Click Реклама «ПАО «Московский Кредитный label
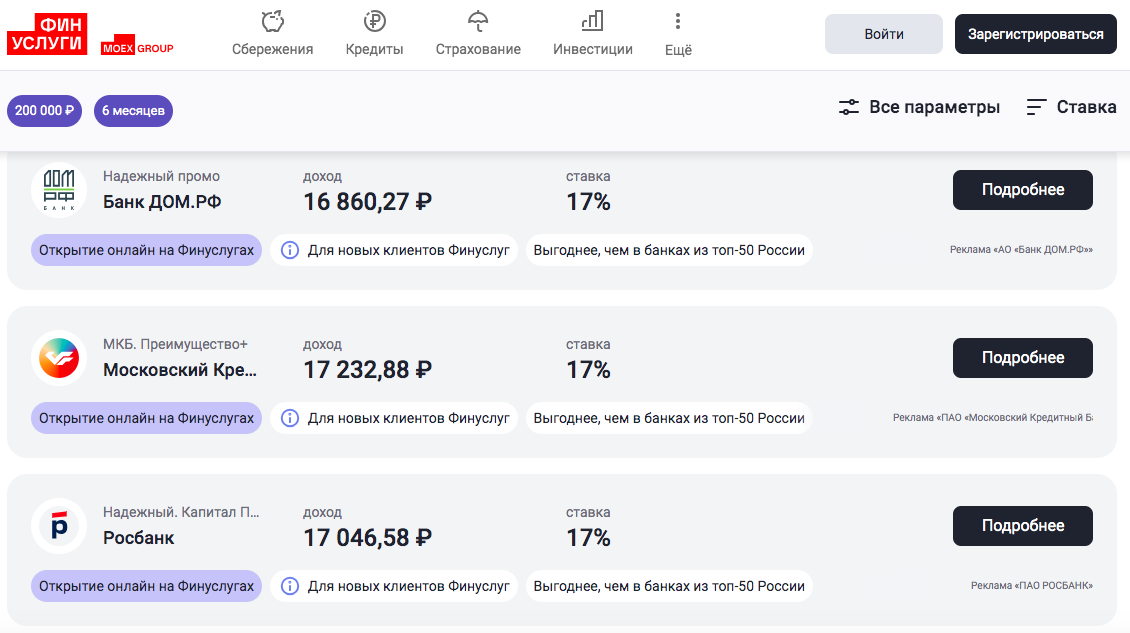The height and width of the screenshot is (633, 1130). [993, 417]
